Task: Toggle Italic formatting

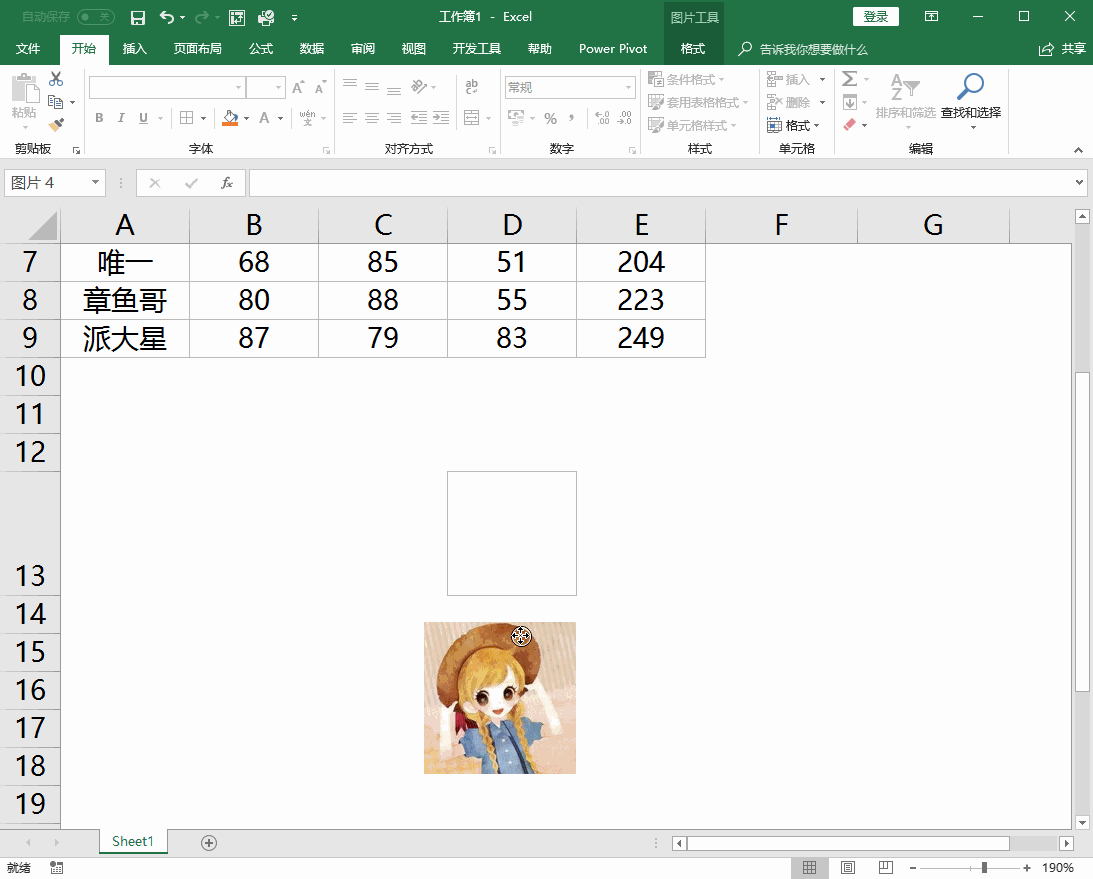Action: point(121,118)
